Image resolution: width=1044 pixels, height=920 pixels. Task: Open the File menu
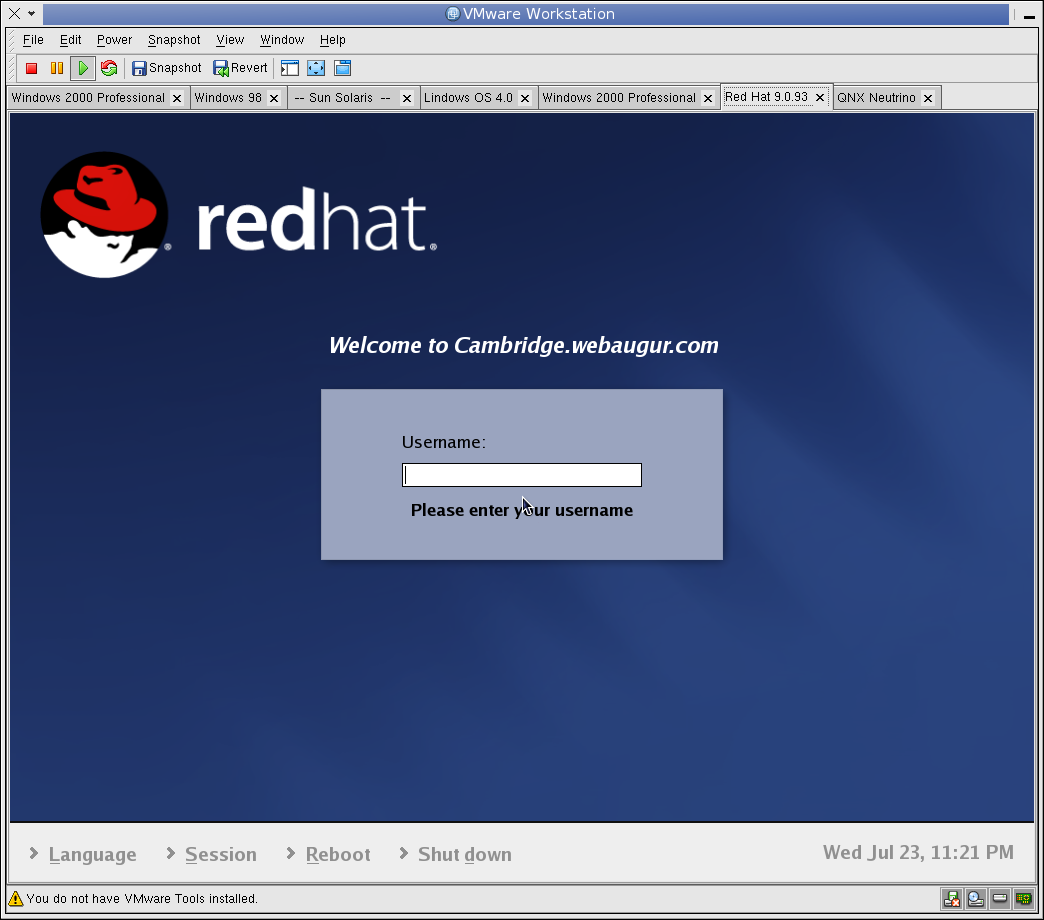[x=33, y=40]
